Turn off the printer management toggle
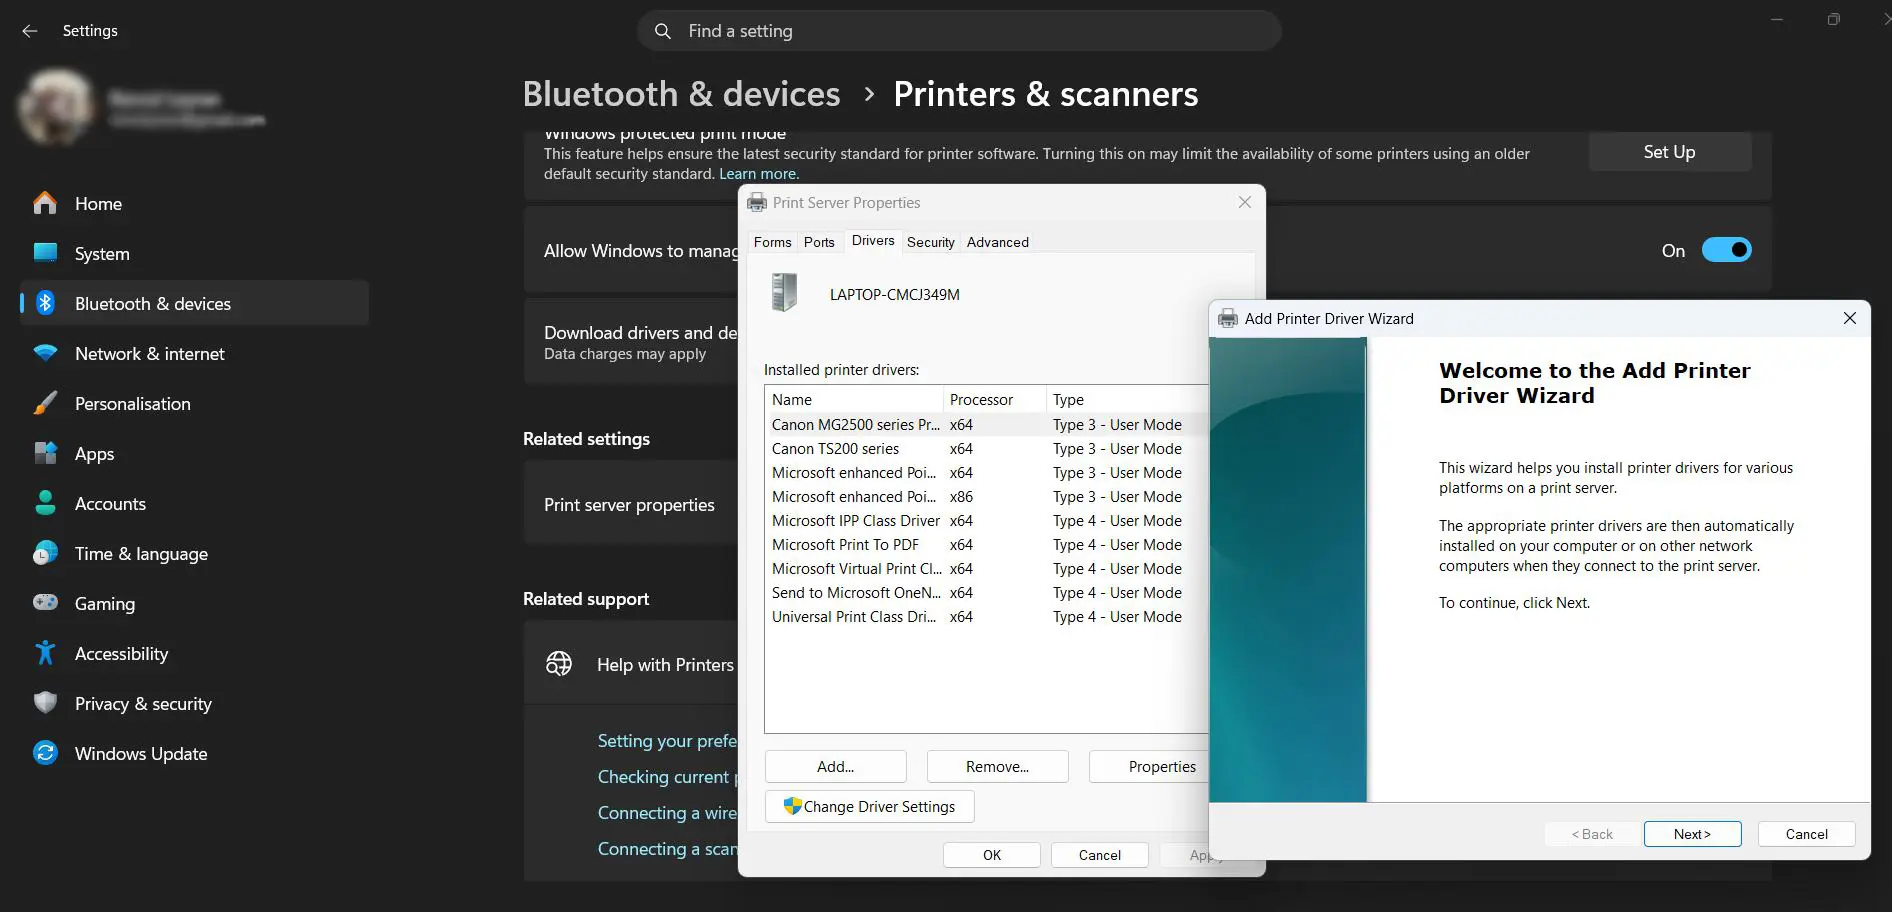This screenshot has width=1892, height=912. pyautogui.click(x=1727, y=250)
